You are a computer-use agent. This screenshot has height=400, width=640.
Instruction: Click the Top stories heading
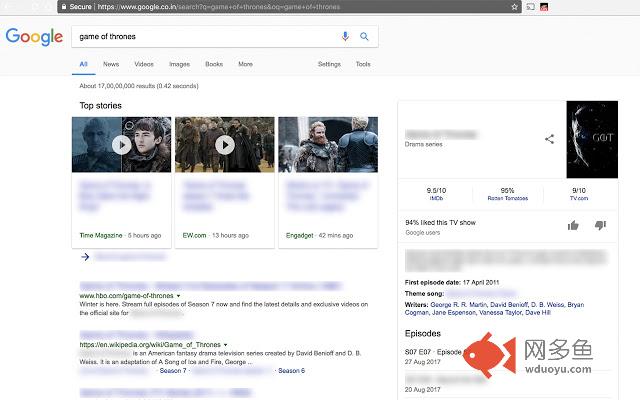coord(100,106)
